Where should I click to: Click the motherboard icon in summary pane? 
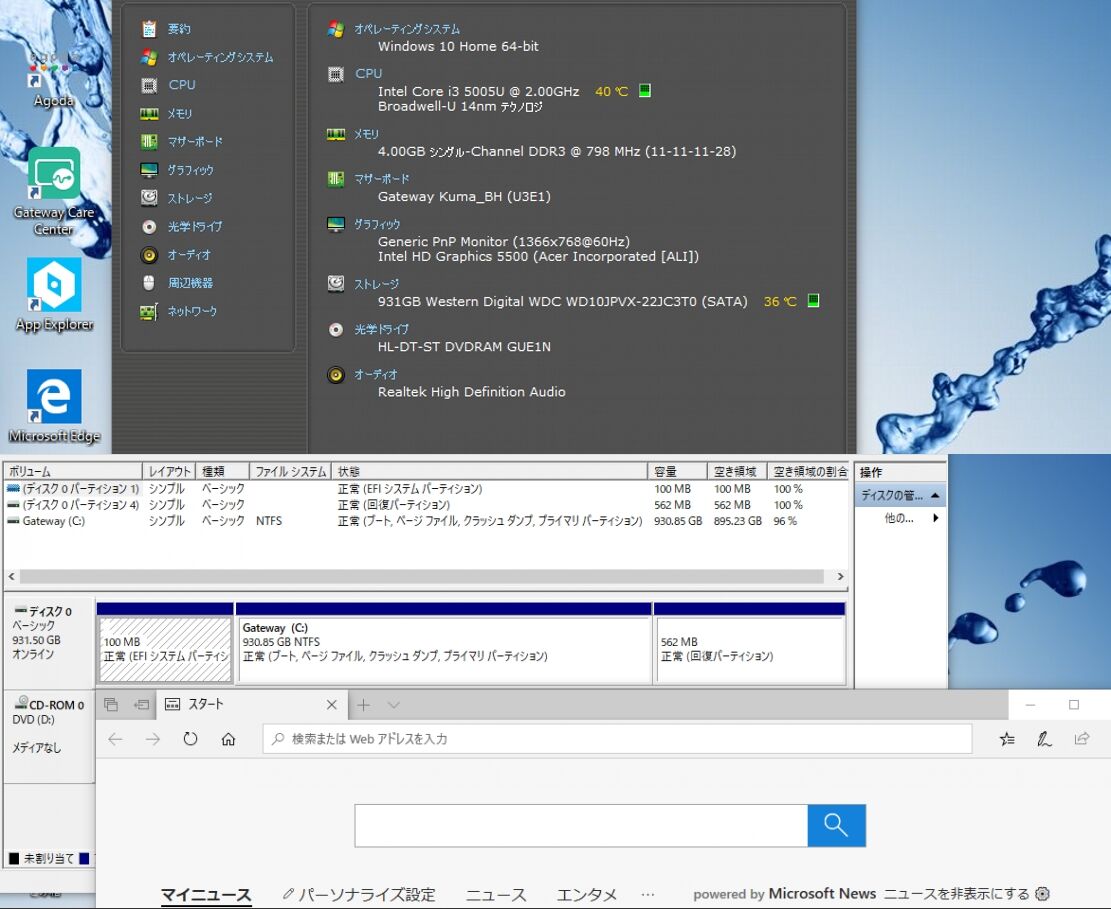pyautogui.click(x=336, y=179)
